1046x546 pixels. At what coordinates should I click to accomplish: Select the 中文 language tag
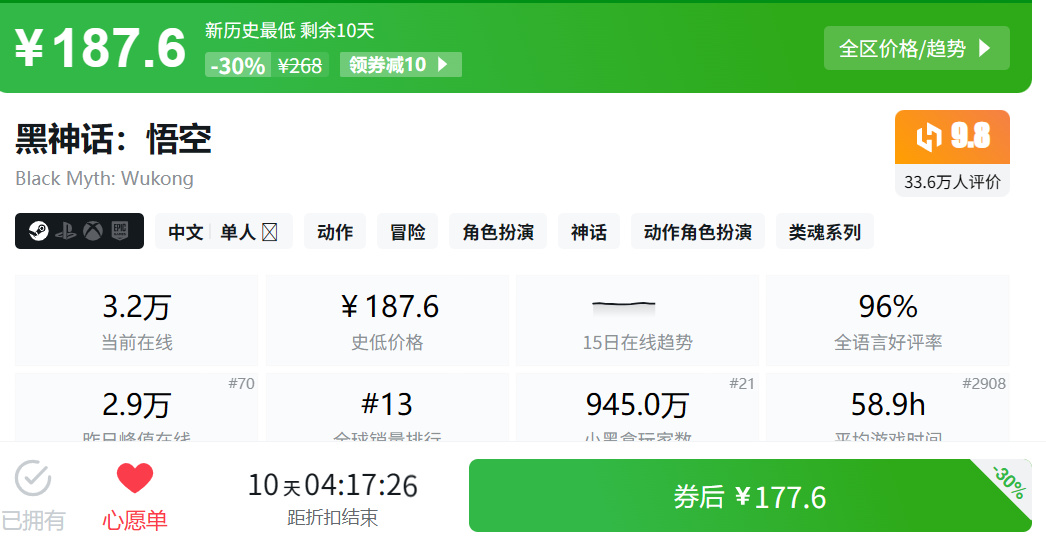(x=185, y=232)
